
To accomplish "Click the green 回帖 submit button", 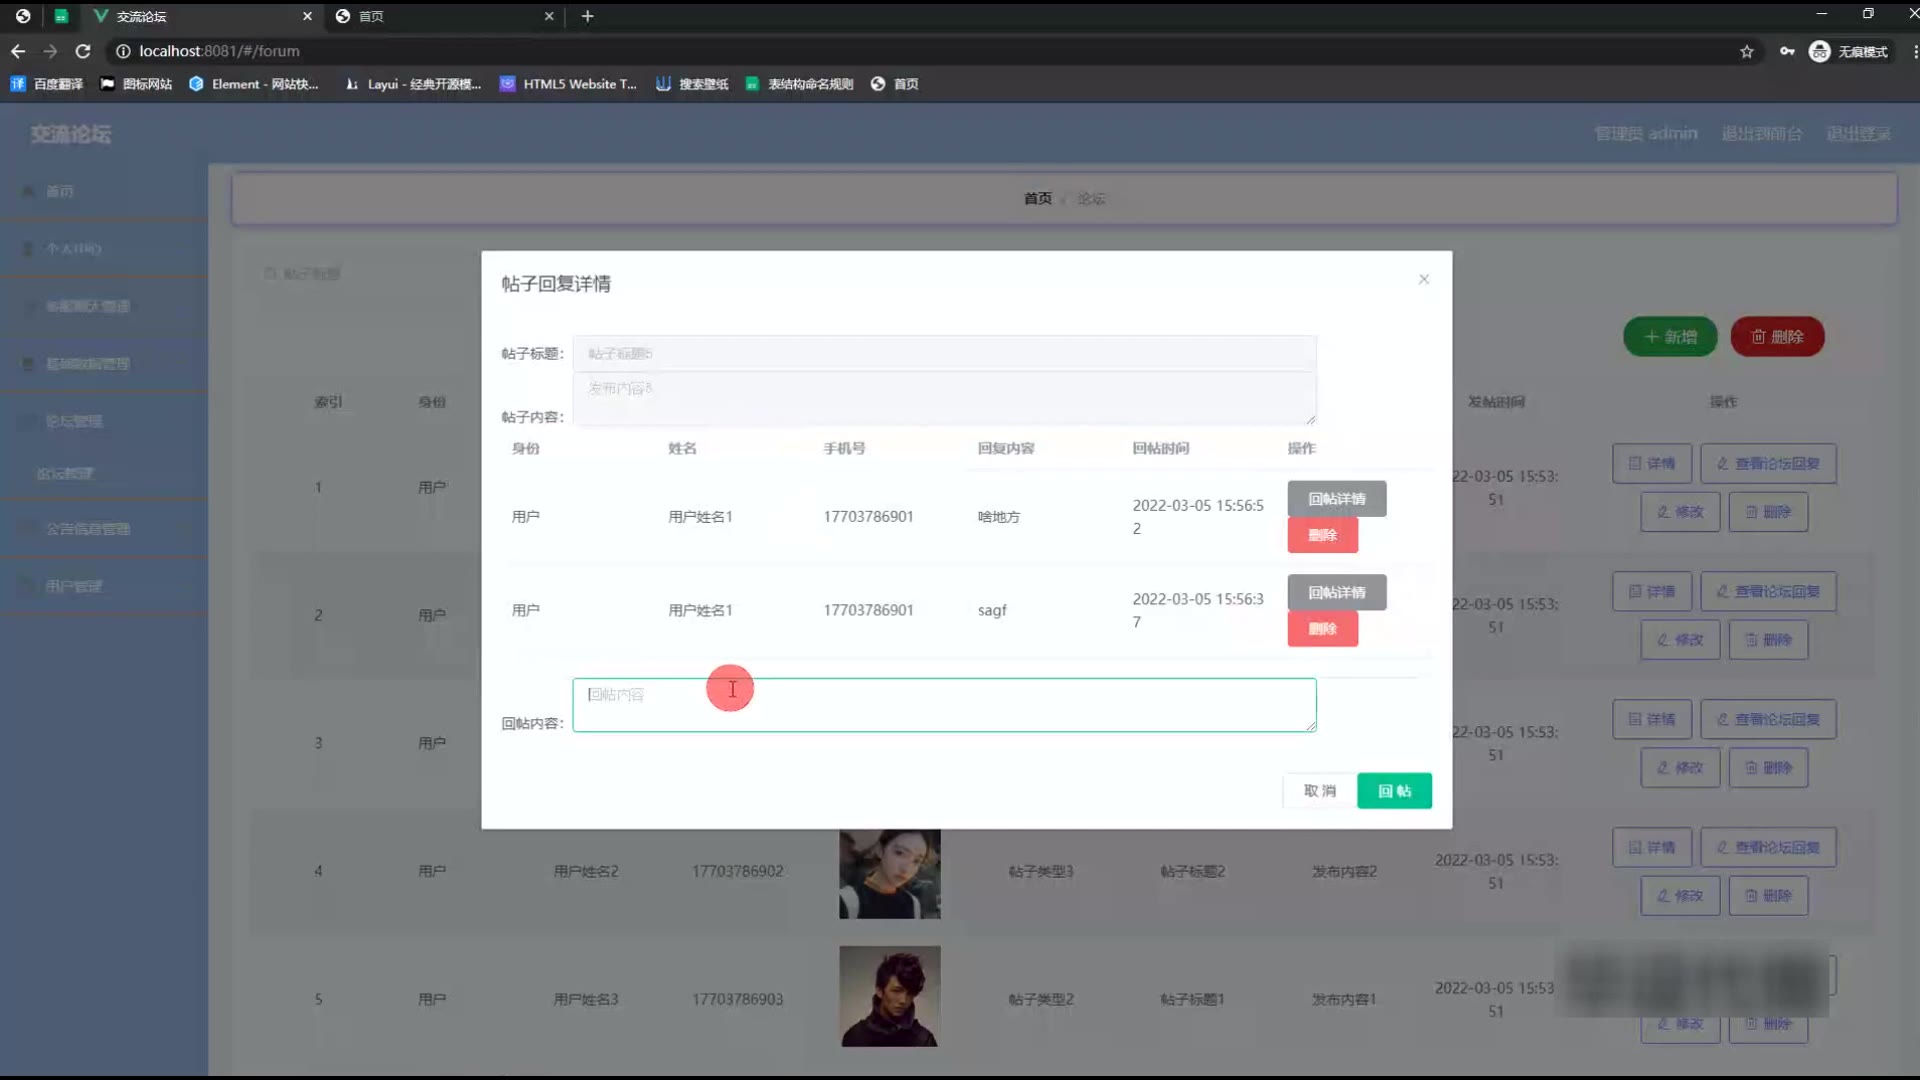I will tap(1394, 791).
